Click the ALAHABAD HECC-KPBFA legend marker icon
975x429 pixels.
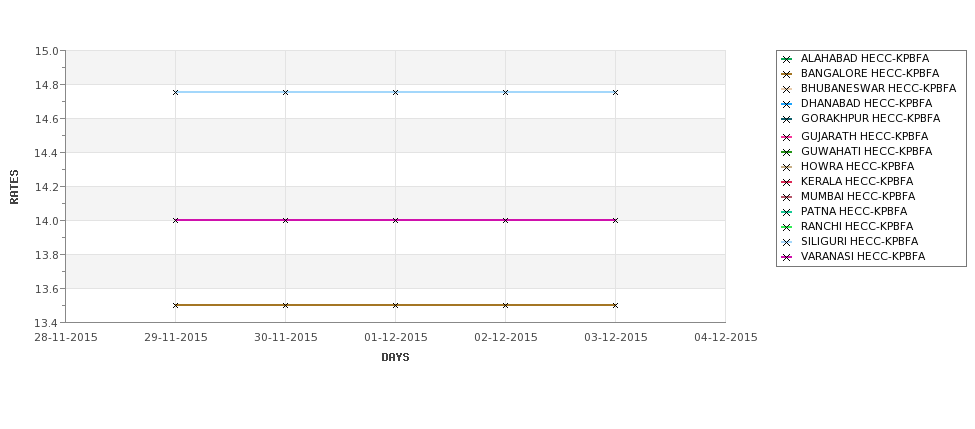(787, 59)
